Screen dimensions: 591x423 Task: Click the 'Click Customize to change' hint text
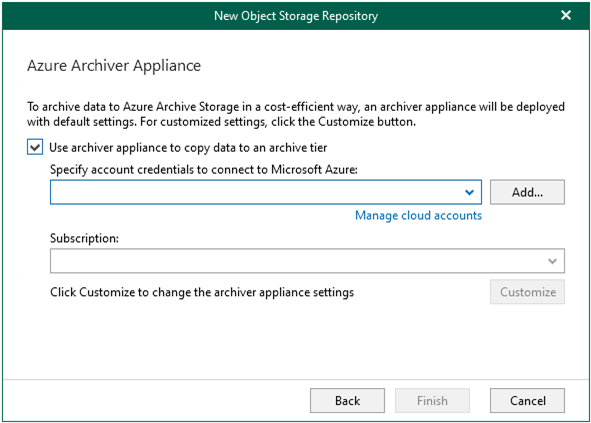coord(202,292)
